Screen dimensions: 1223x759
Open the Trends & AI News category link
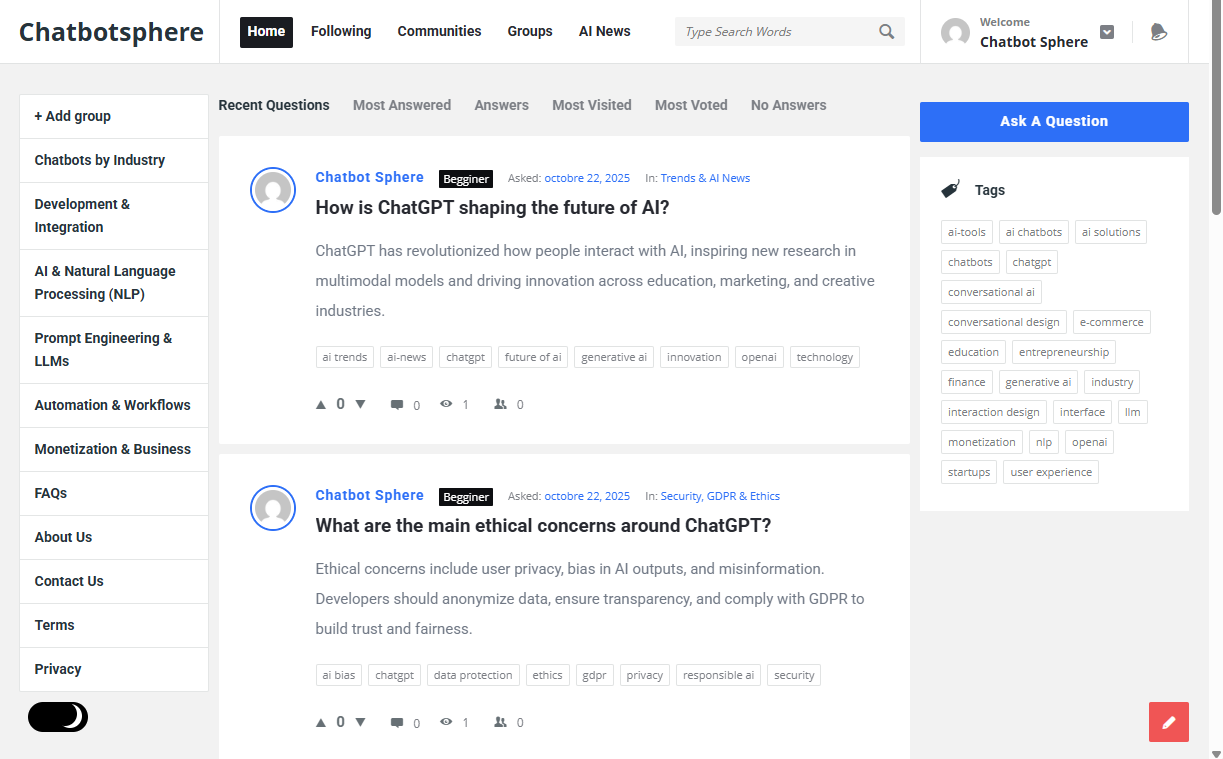[x=705, y=178]
